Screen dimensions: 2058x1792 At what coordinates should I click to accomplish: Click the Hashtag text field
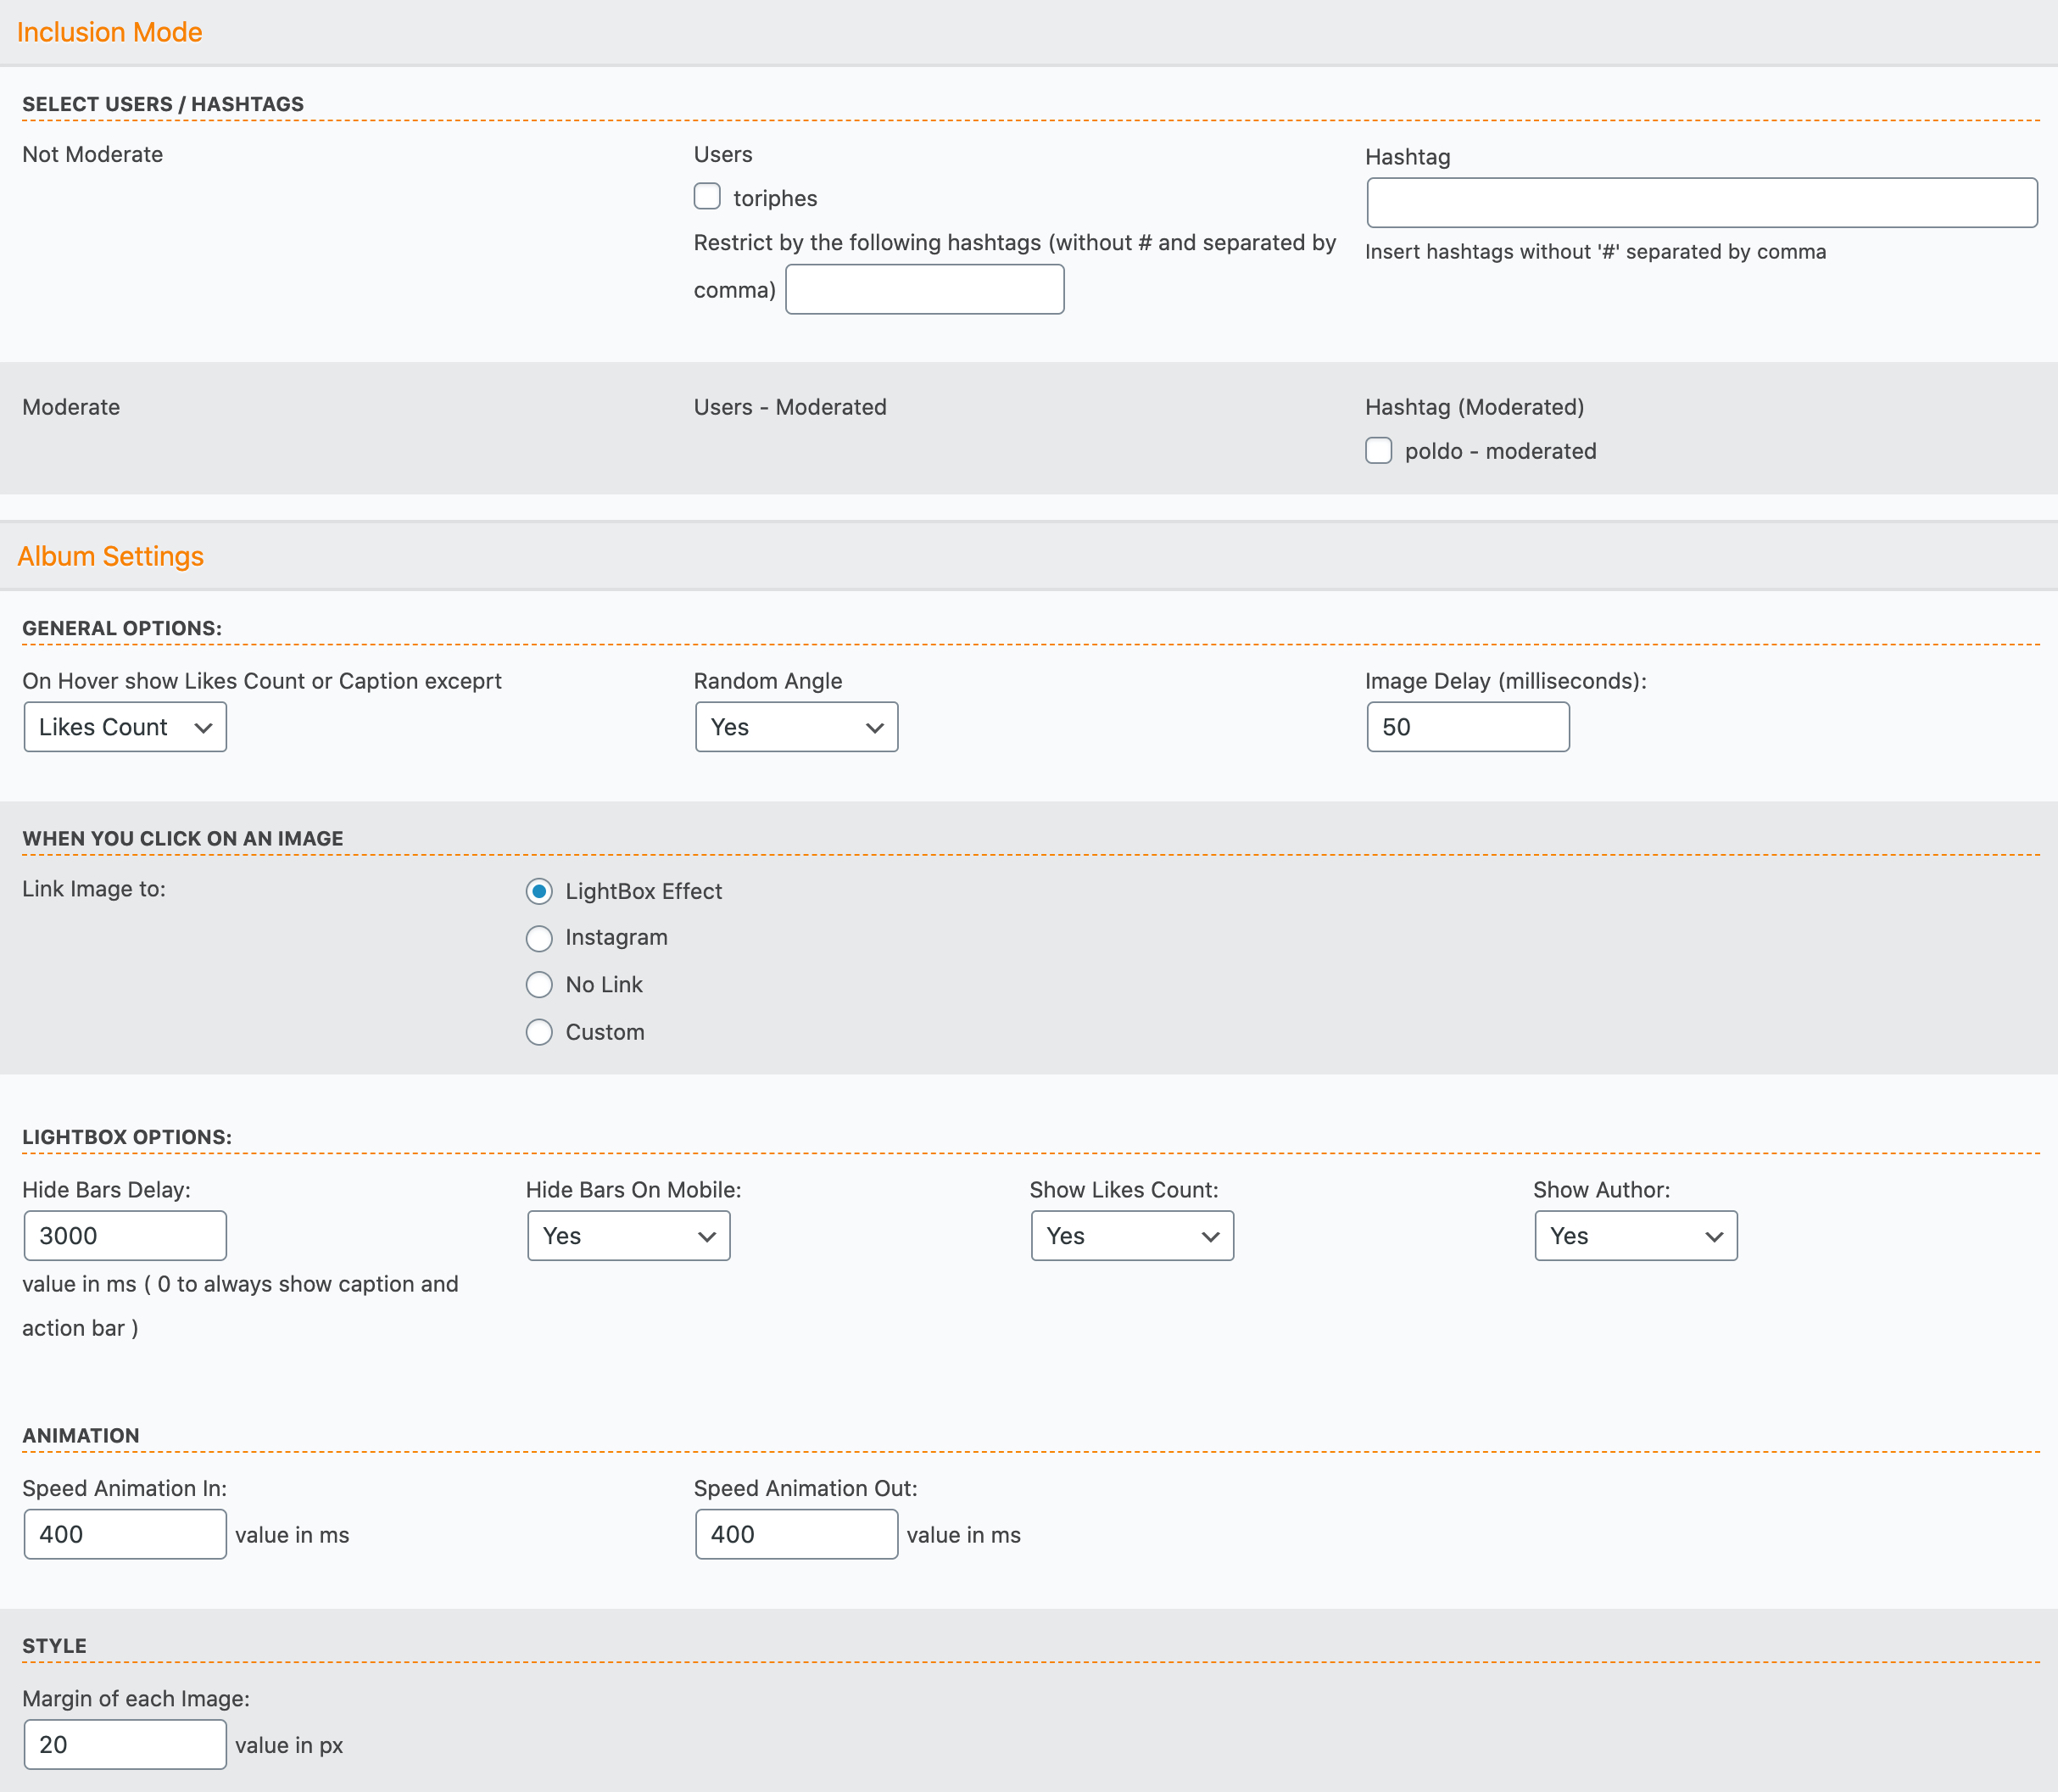(x=1701, y=203)
